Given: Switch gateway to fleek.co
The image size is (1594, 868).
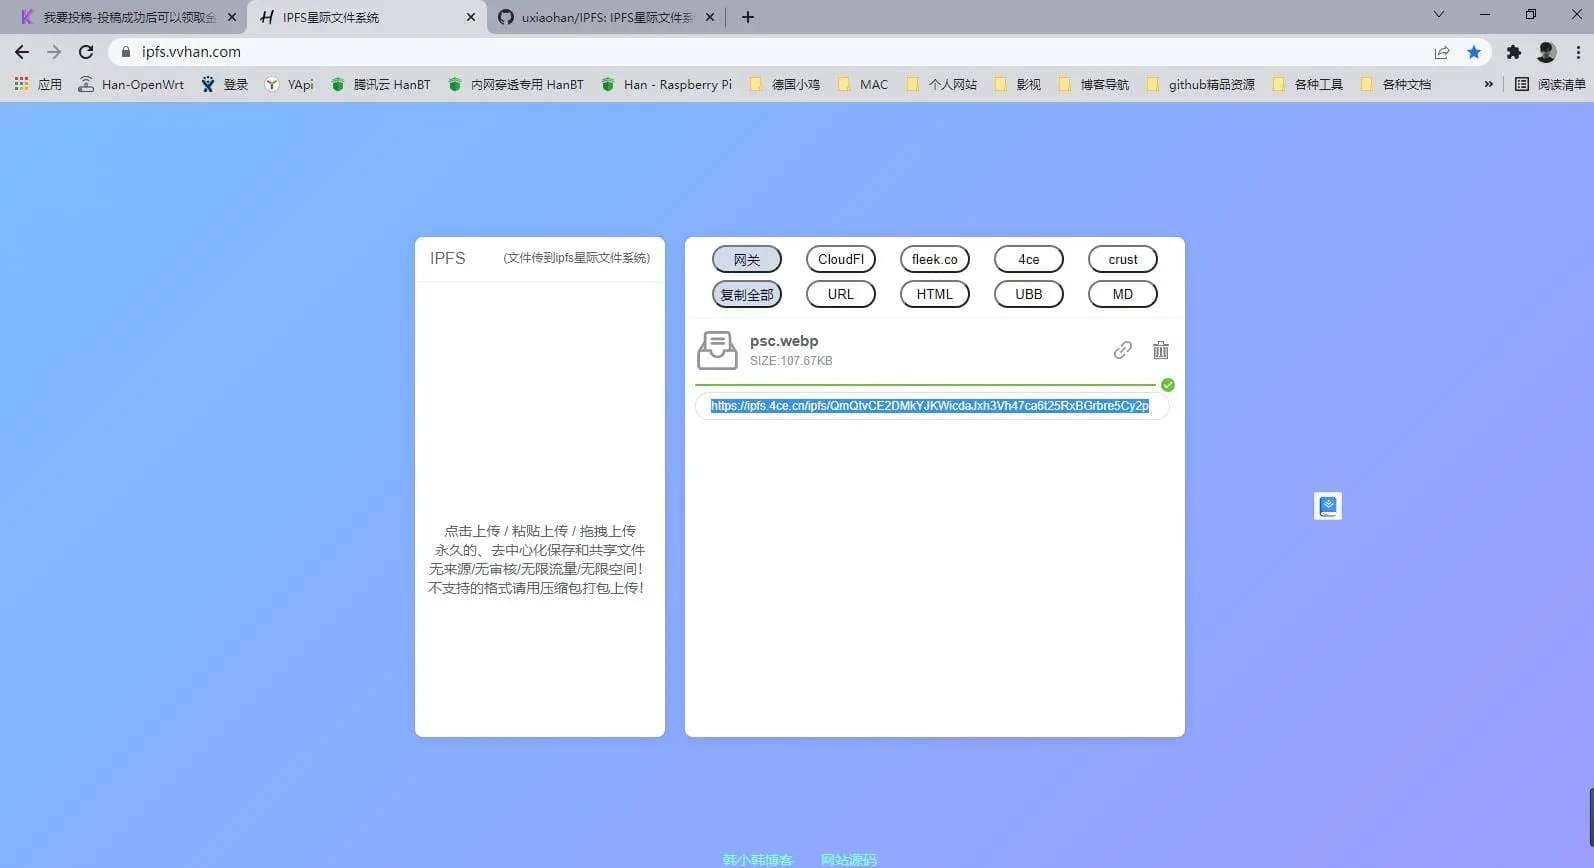Looking at the screenshot, I should pos(934,259).
